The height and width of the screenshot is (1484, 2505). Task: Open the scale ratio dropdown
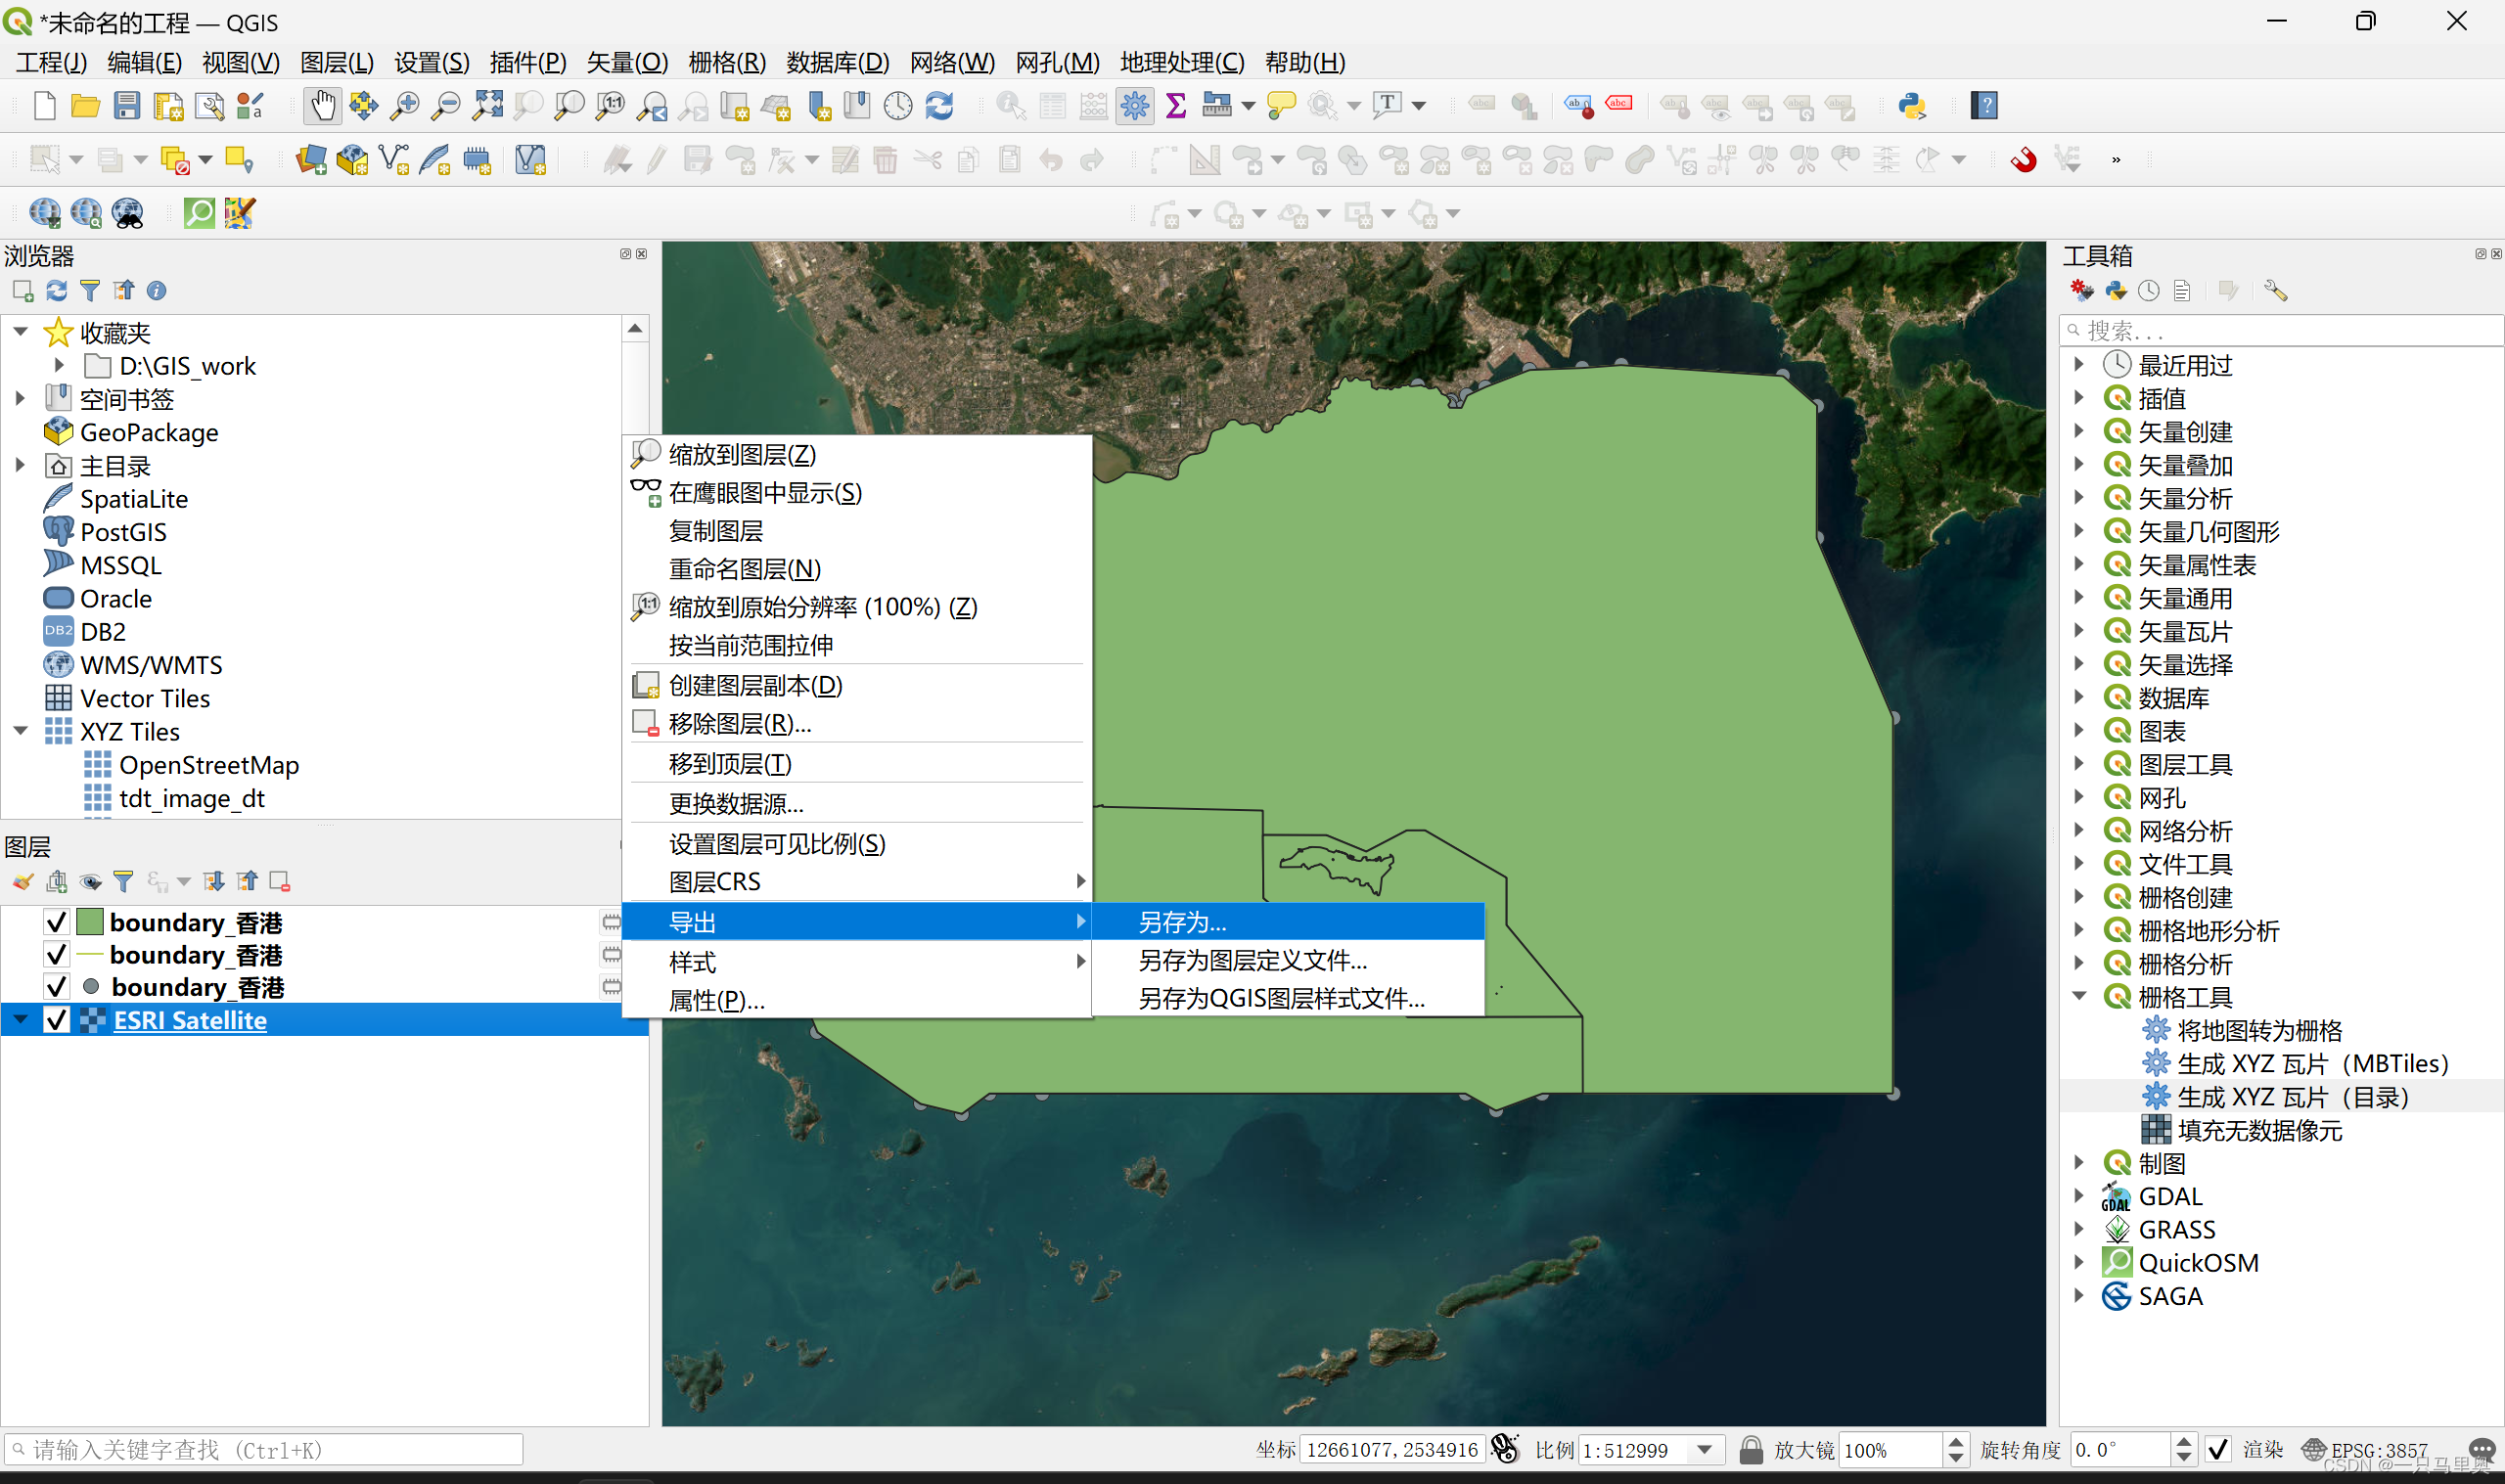tap(1705, 1449)
